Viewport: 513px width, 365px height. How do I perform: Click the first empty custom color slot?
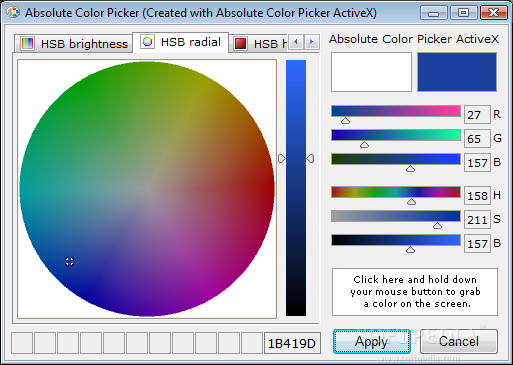(x=22, y=343)
